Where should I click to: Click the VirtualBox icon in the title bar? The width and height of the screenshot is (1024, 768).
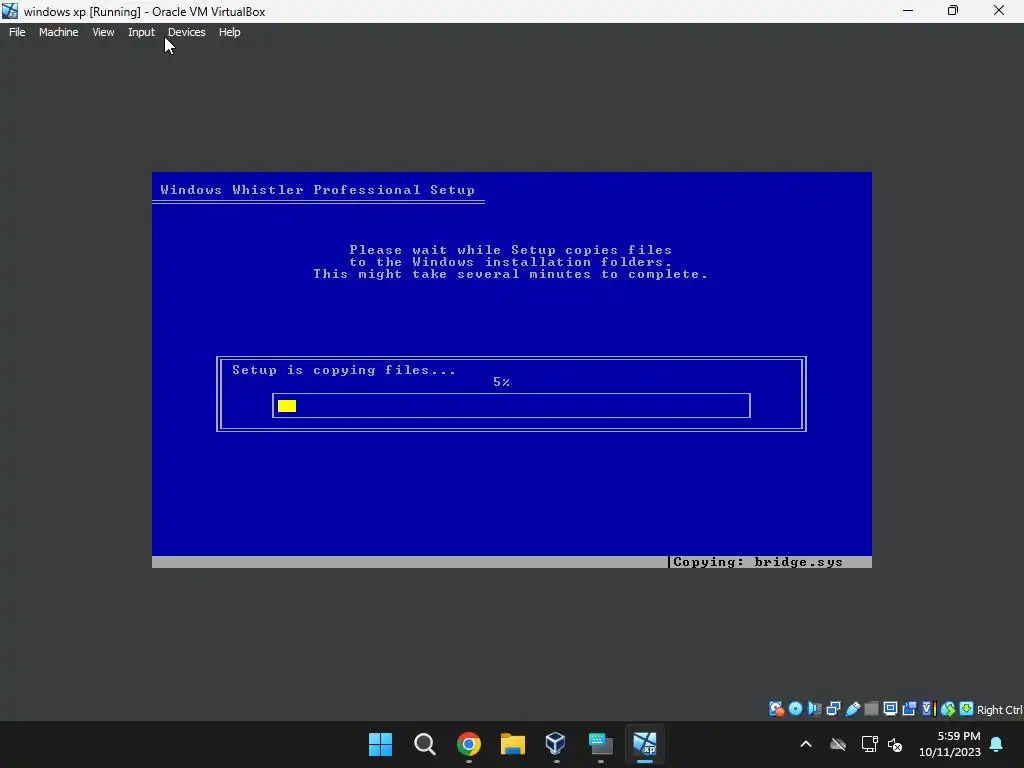point(10,11)
